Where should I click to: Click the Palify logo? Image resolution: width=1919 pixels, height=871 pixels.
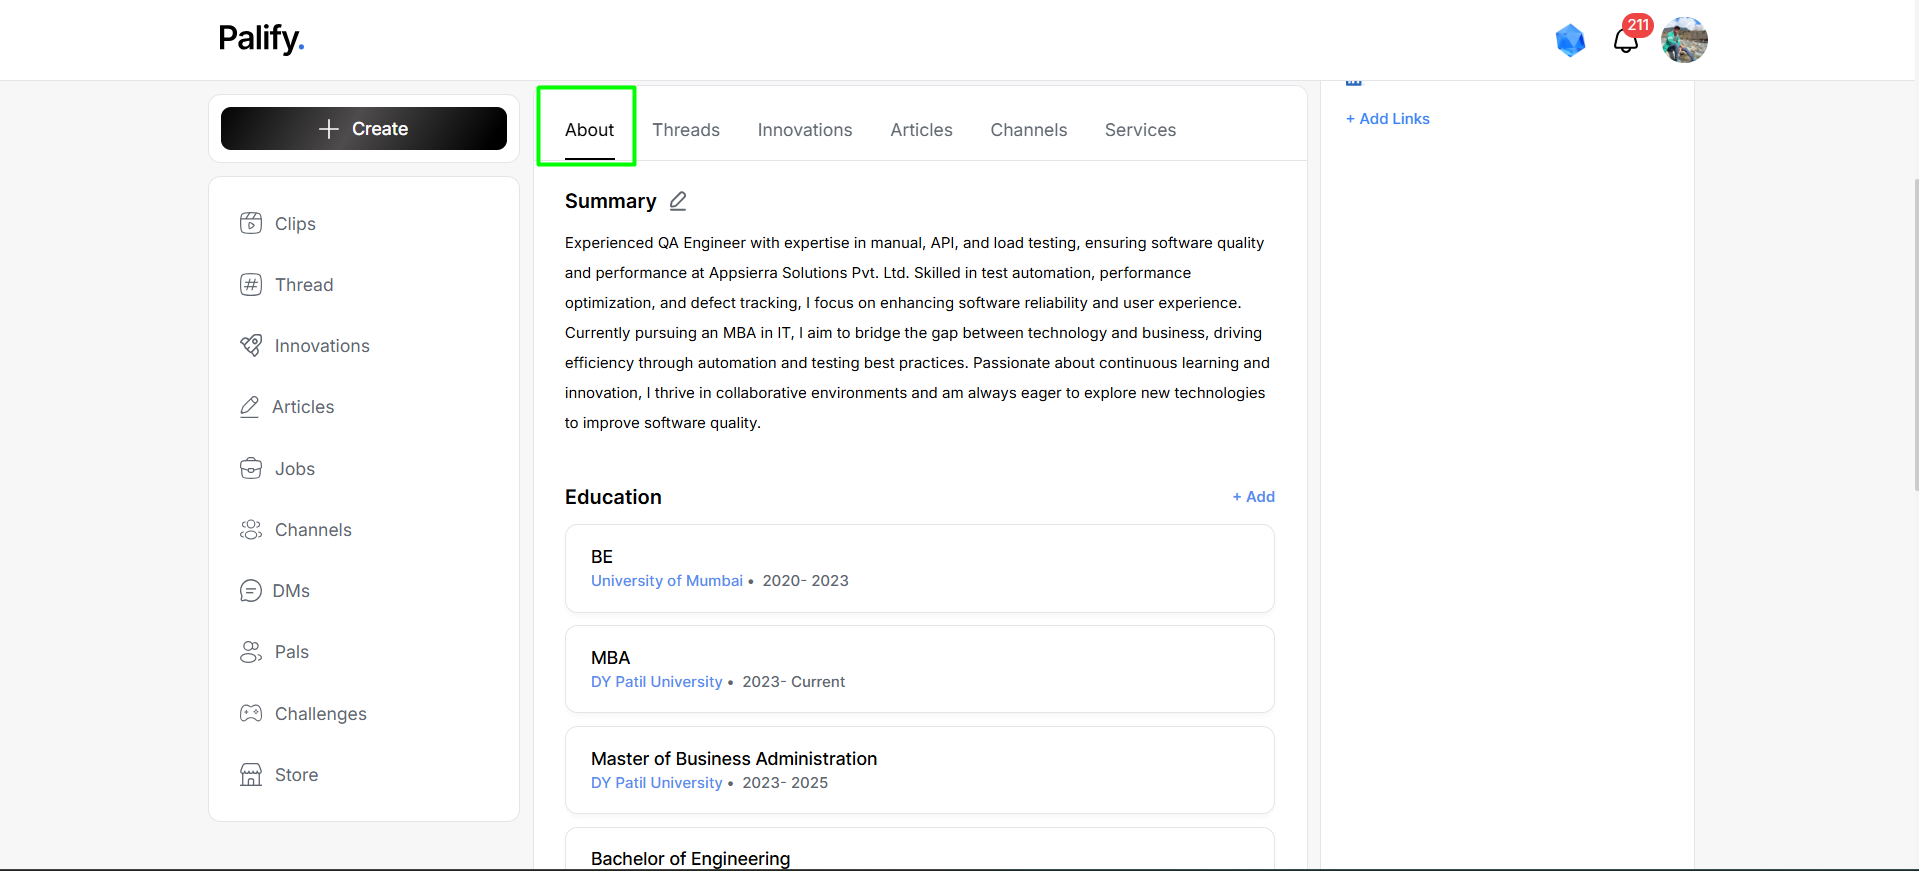pyautogui.click(x=261, y=39)
